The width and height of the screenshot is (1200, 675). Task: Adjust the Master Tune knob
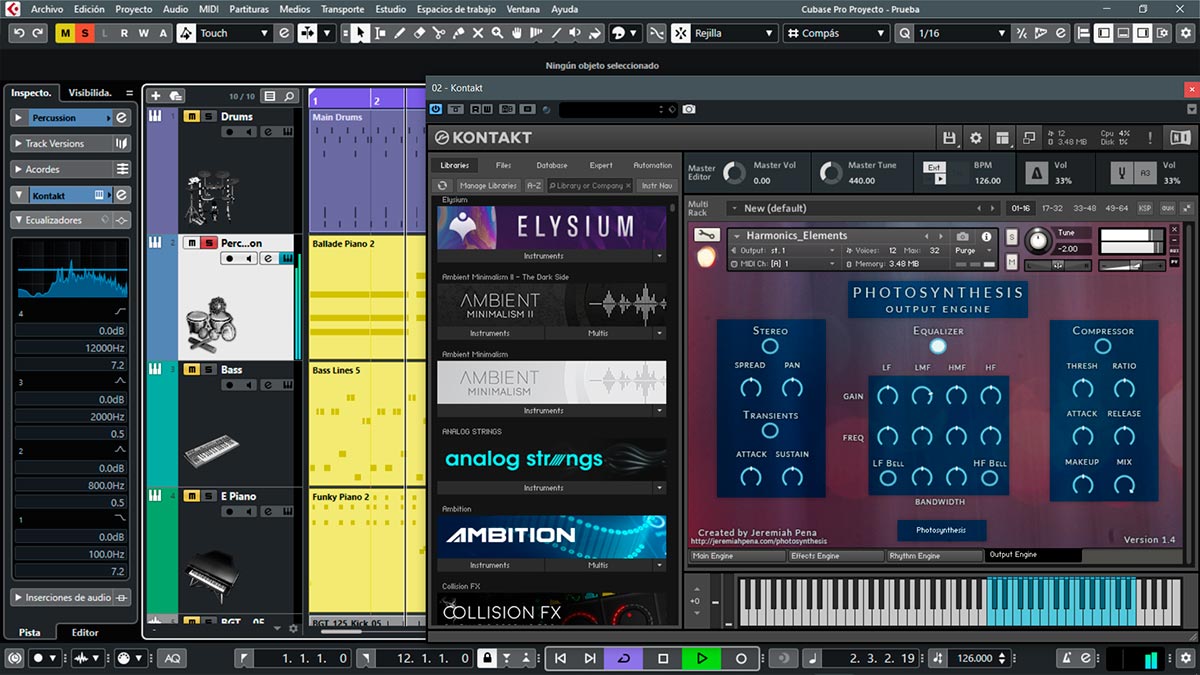830,173
